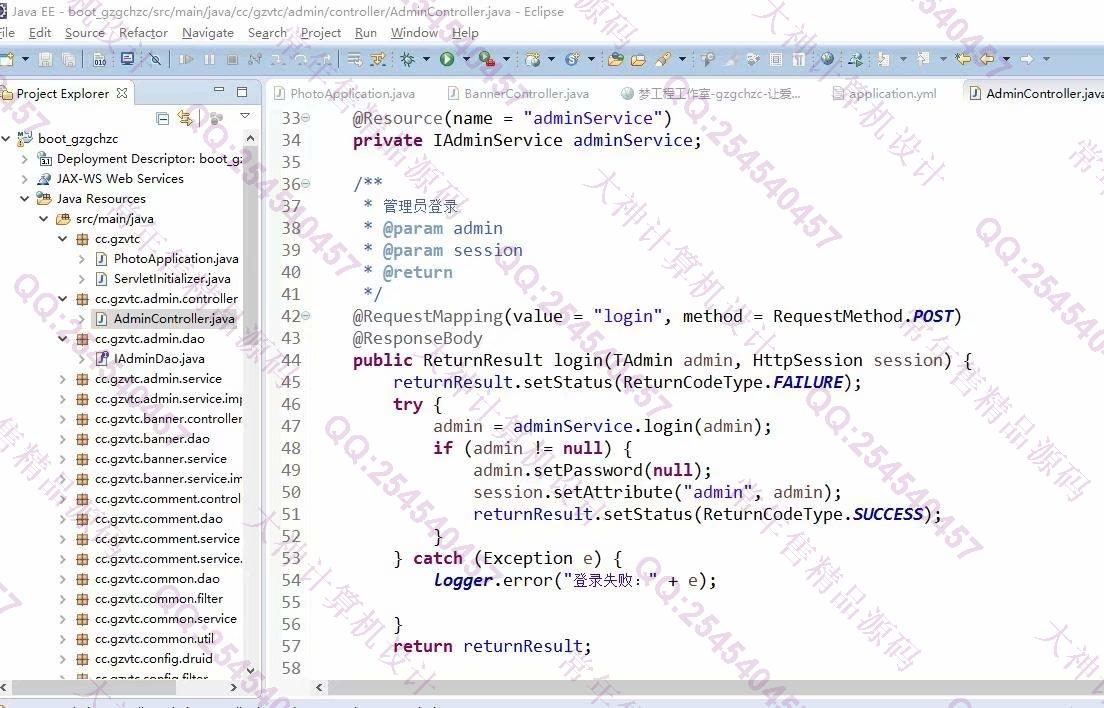This screenshot has height=708, width=1104.
Task: Toggle Block Selection Mode icon
Action: pyautogui.click(x=776, y=60)
